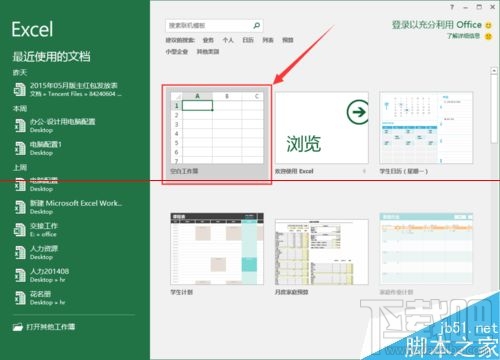
Task: Pin the 欢迎使用 Excel template
Action: (364, 171)
